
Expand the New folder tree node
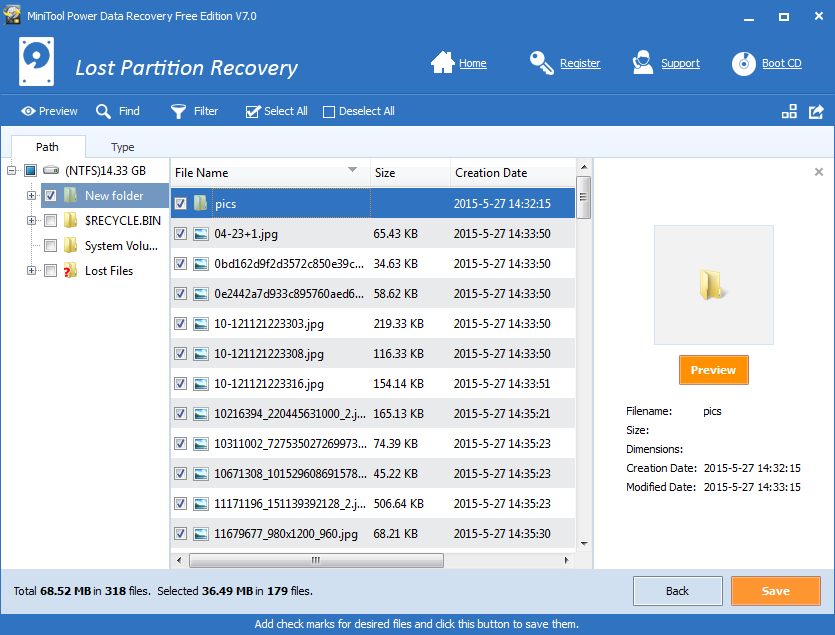tap(31, 196)
